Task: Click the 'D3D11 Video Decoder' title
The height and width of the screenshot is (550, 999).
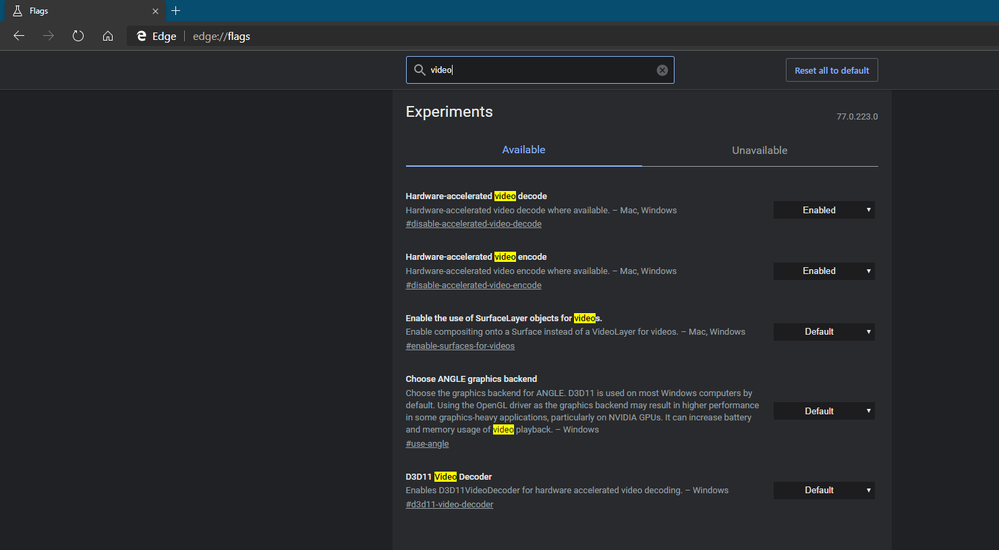Action: [x=449, y=477]
